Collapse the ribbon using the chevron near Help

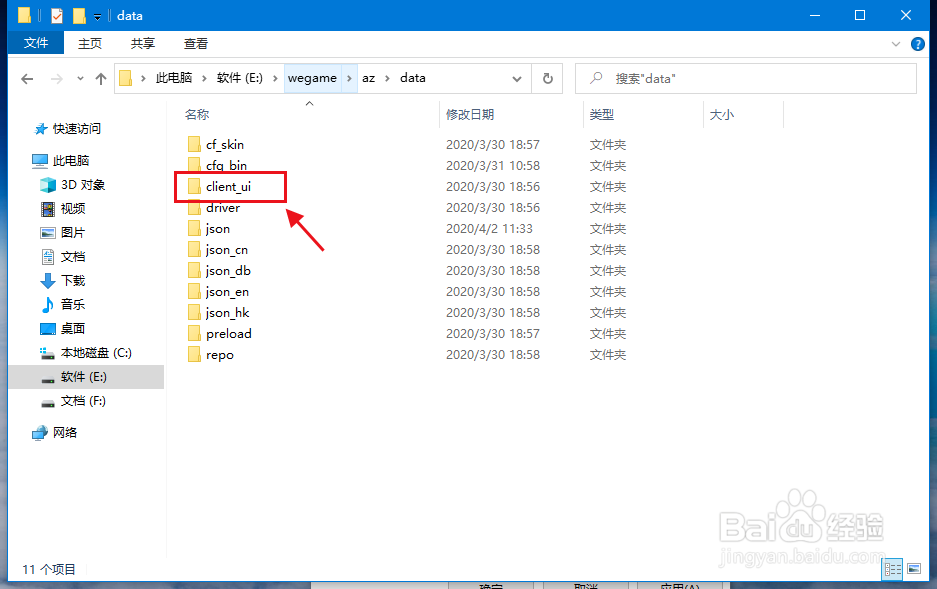(x=896, y=43)
